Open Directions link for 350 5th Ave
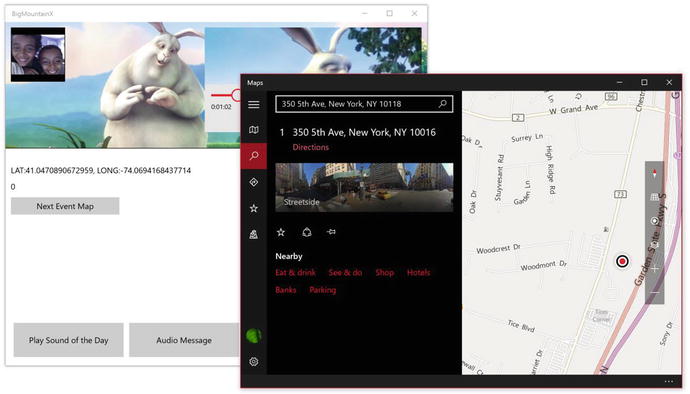 pyautogui.click(x=310, y=147)
